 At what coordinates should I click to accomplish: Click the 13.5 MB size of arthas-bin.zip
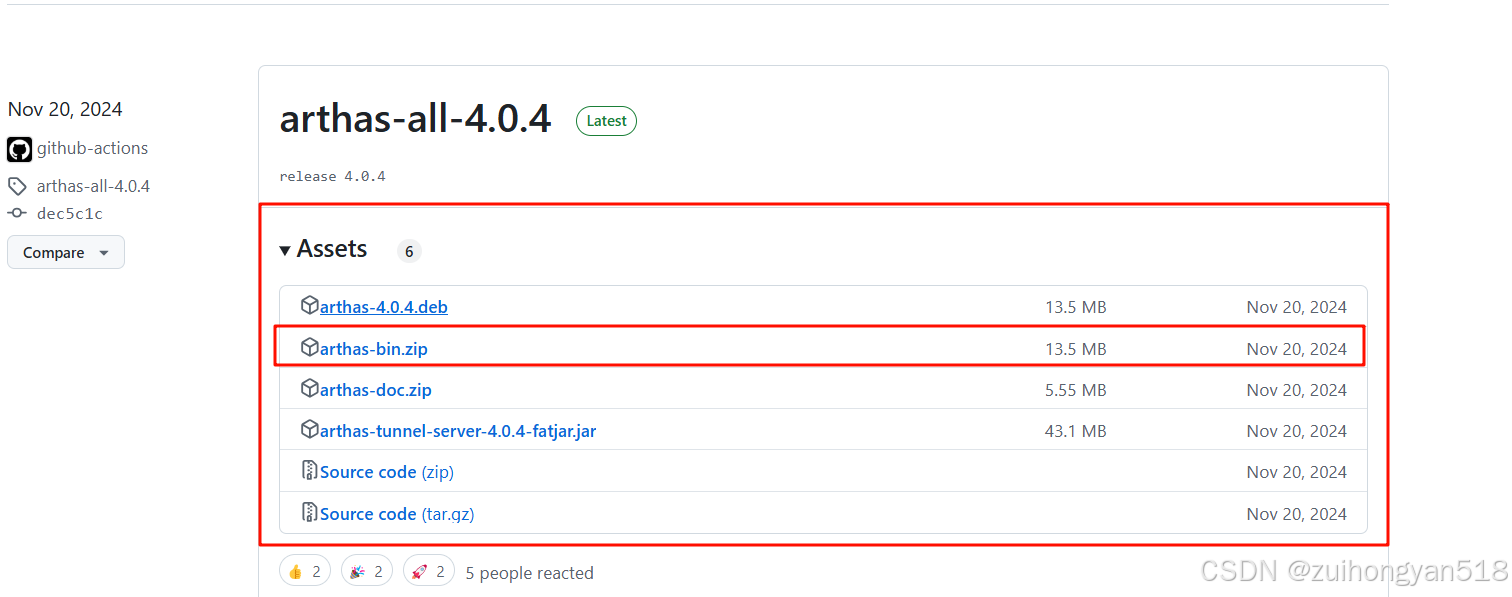1076,349
